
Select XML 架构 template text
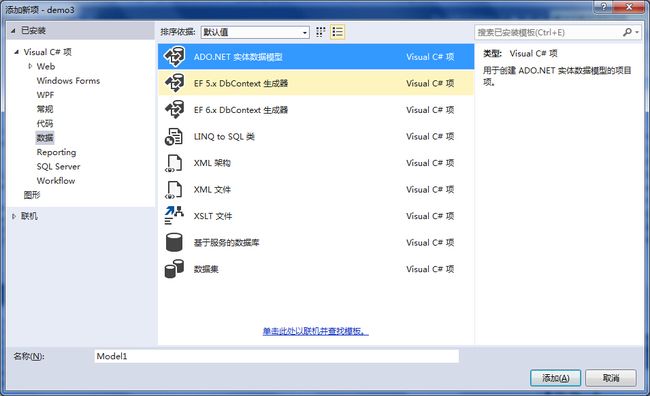coord(212,163)
